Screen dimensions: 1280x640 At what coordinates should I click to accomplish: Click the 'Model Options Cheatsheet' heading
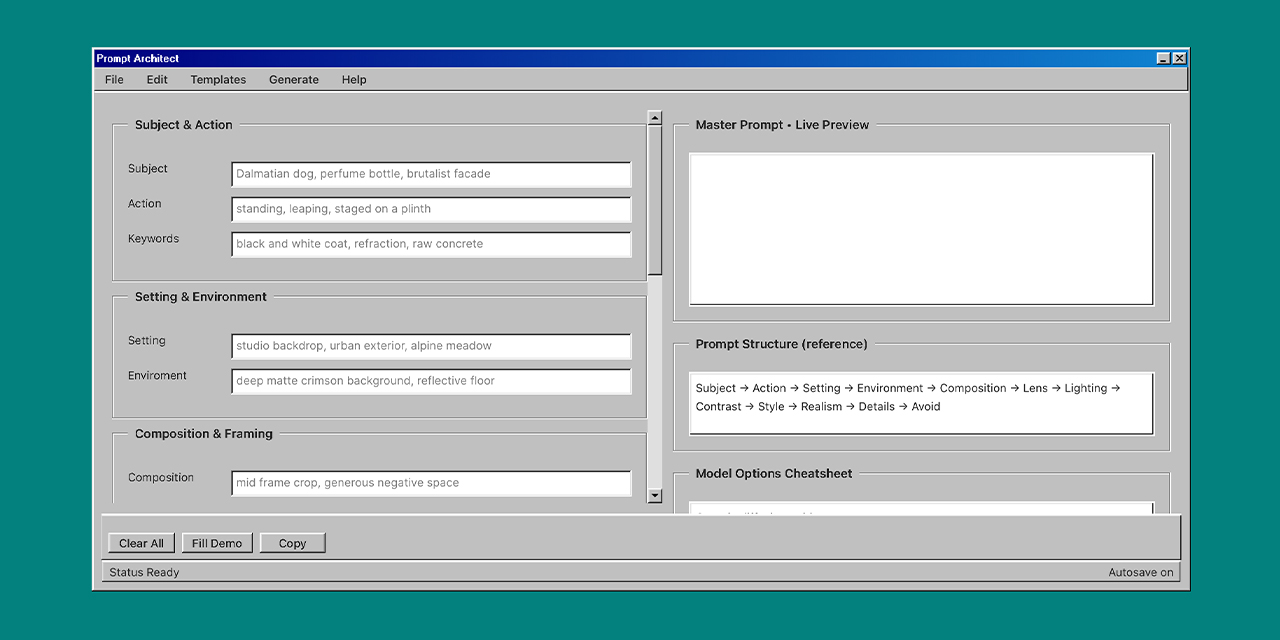coord(774,474)
